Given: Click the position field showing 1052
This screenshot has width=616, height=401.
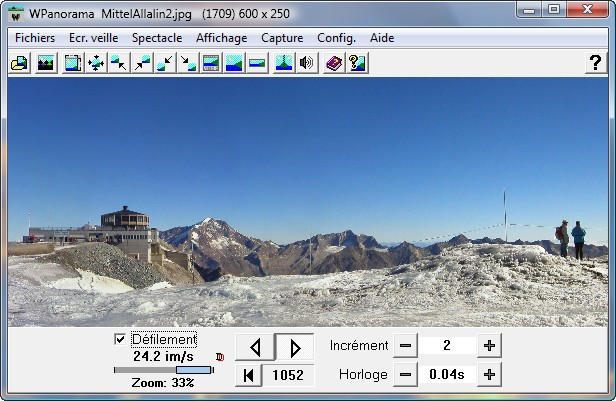Looking at the screenshot, I should [x=288, y=375].
